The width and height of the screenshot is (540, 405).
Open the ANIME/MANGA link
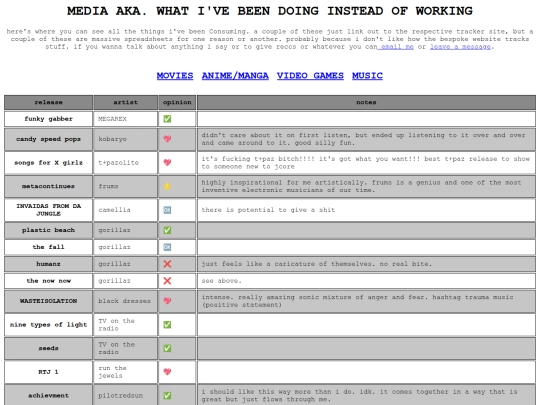click(x=235, y=75)
